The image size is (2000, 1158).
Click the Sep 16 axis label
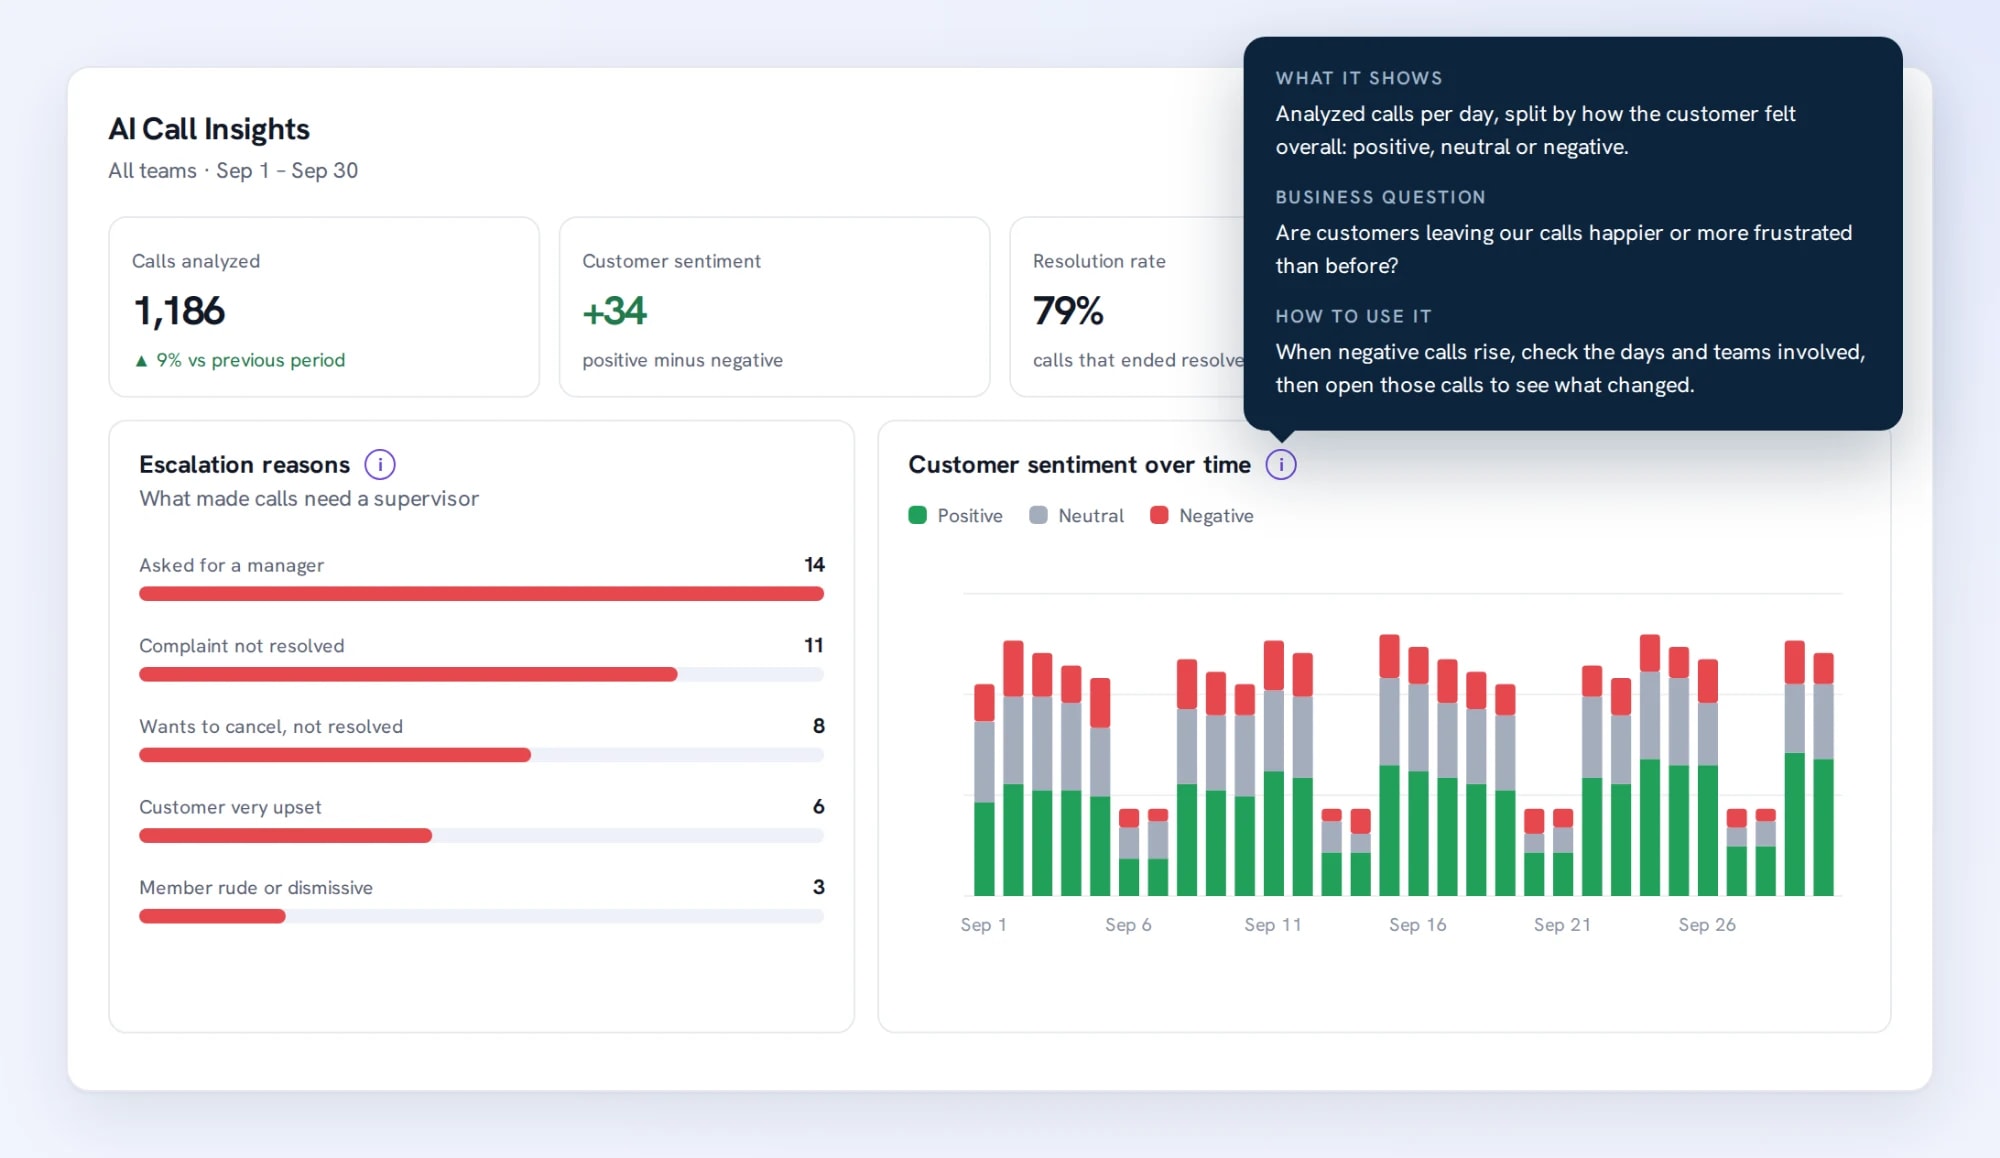(1417, 925)
